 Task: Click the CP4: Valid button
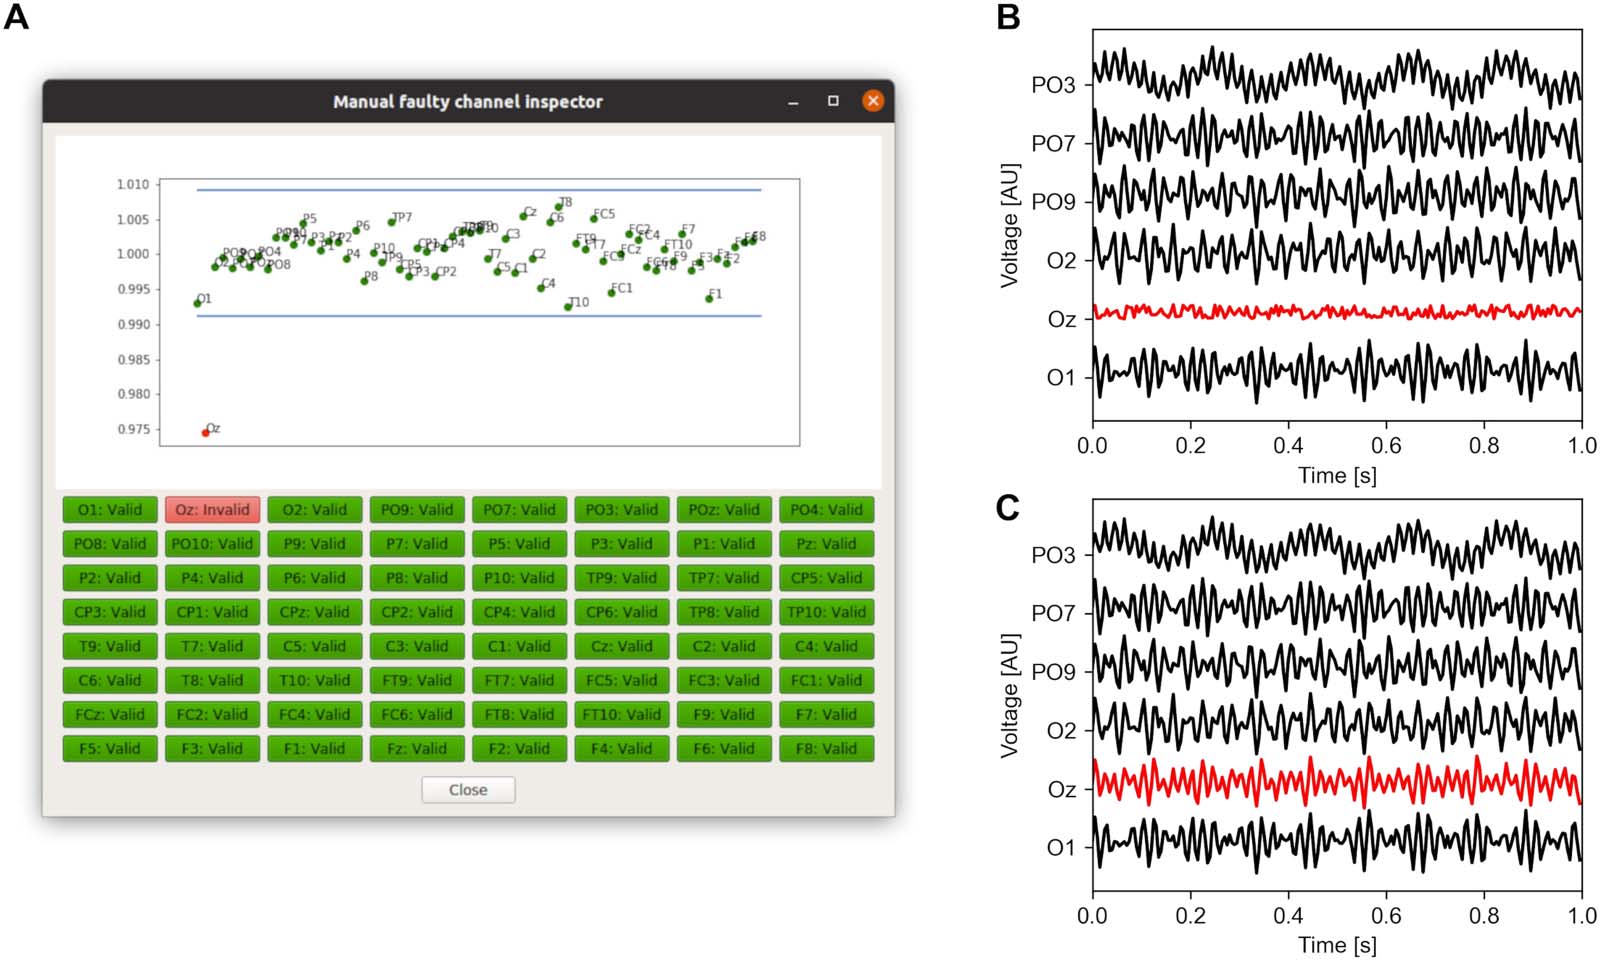[x=519, y=612]
